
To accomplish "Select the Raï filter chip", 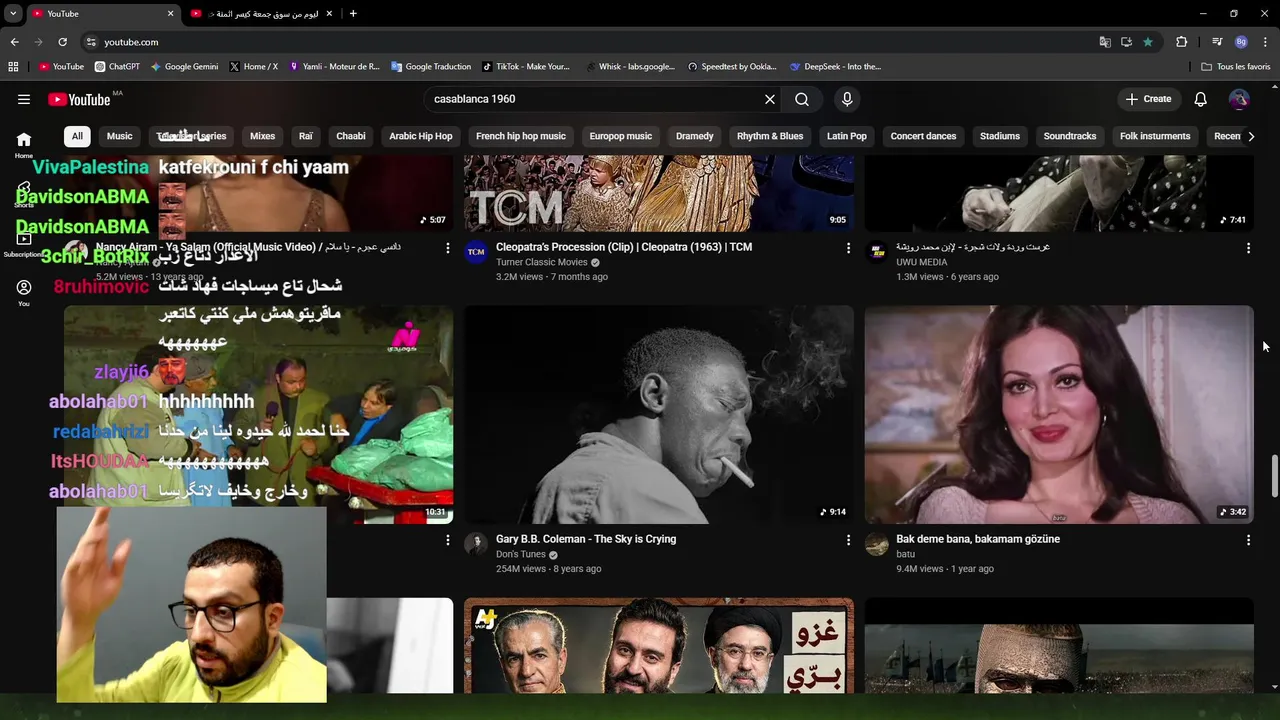I will (306, 136).
